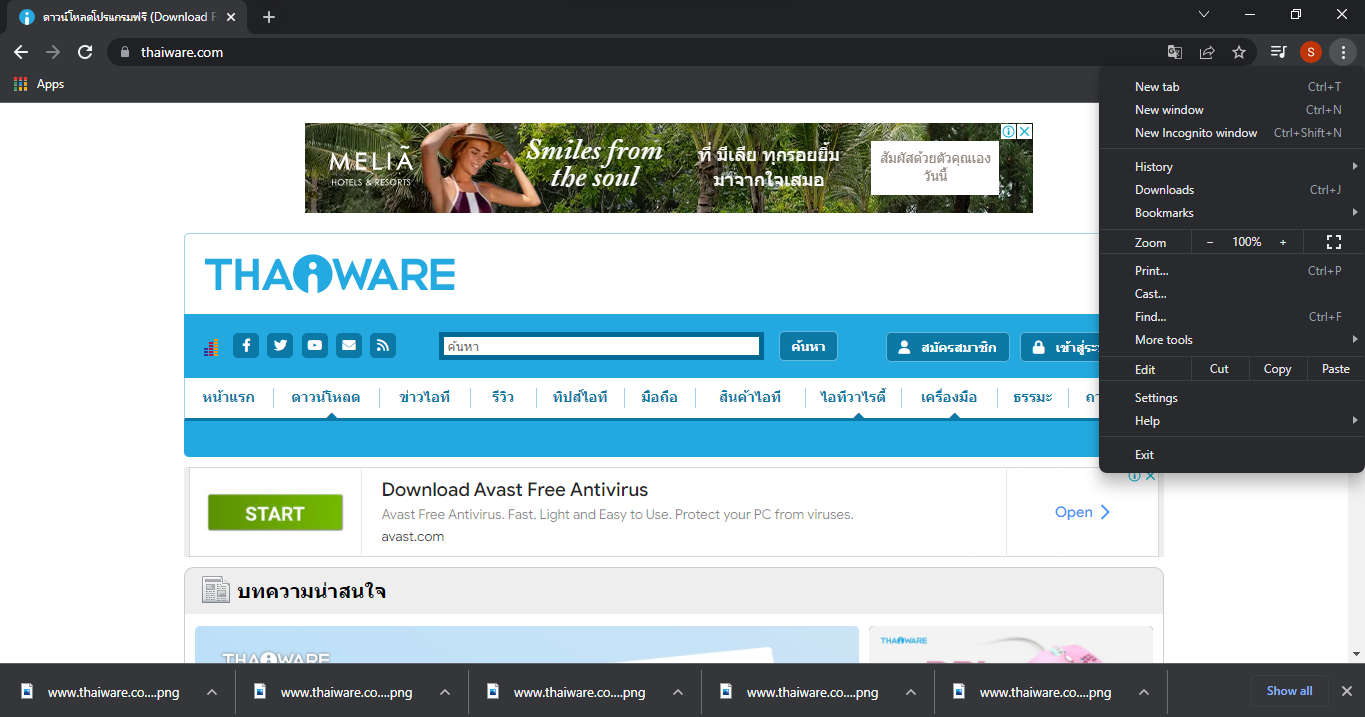This screenshot has height=717, width=1365.
Task: Click the three-dot Chrome menu button
Action: click(1343, 52)
